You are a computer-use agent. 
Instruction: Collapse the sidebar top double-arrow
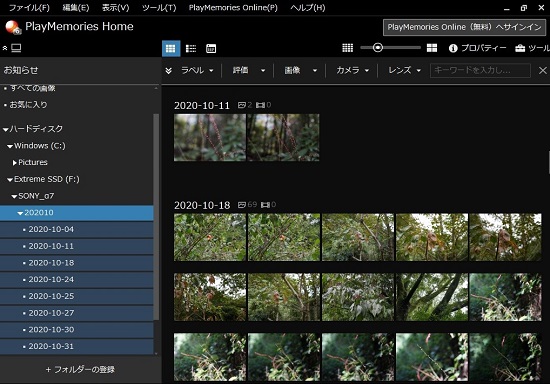coord(5,48)
